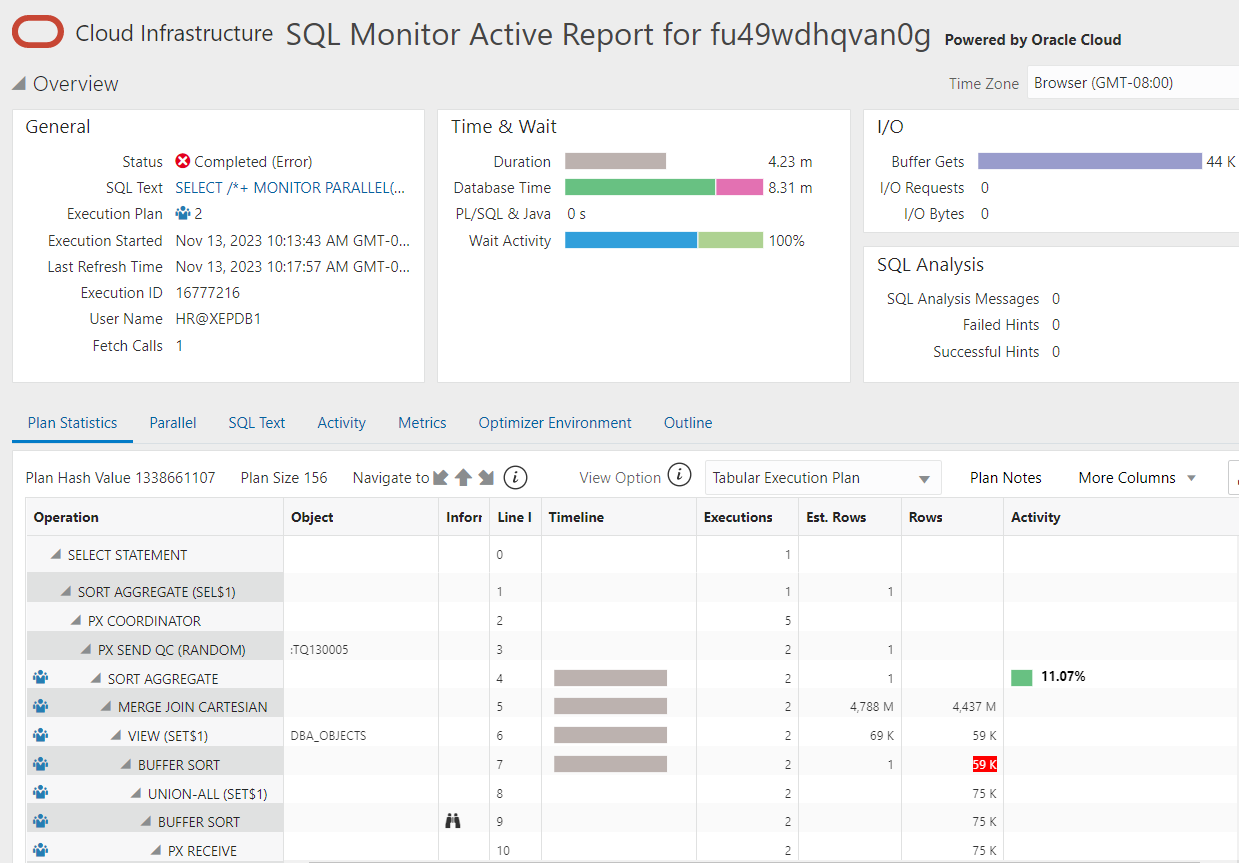Click the Object column header
1239x863 pixels.
point(312,517)
